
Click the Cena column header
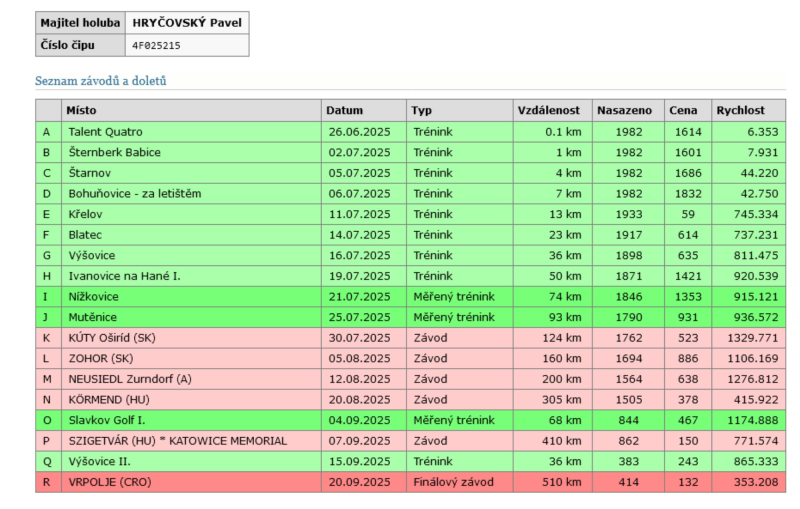tap(683, 110)
